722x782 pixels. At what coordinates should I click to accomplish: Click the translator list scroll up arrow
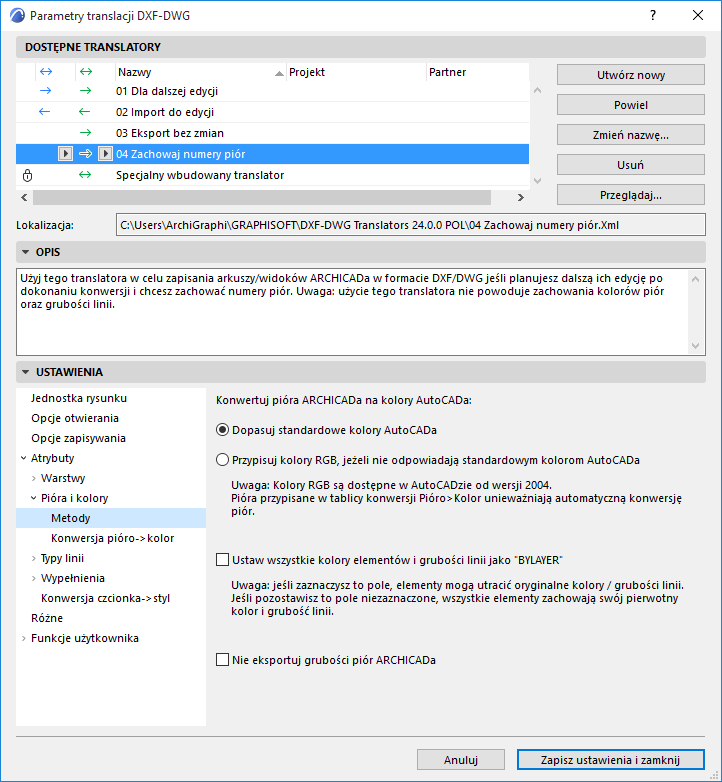pyautogui.click(x=538, y=90)
